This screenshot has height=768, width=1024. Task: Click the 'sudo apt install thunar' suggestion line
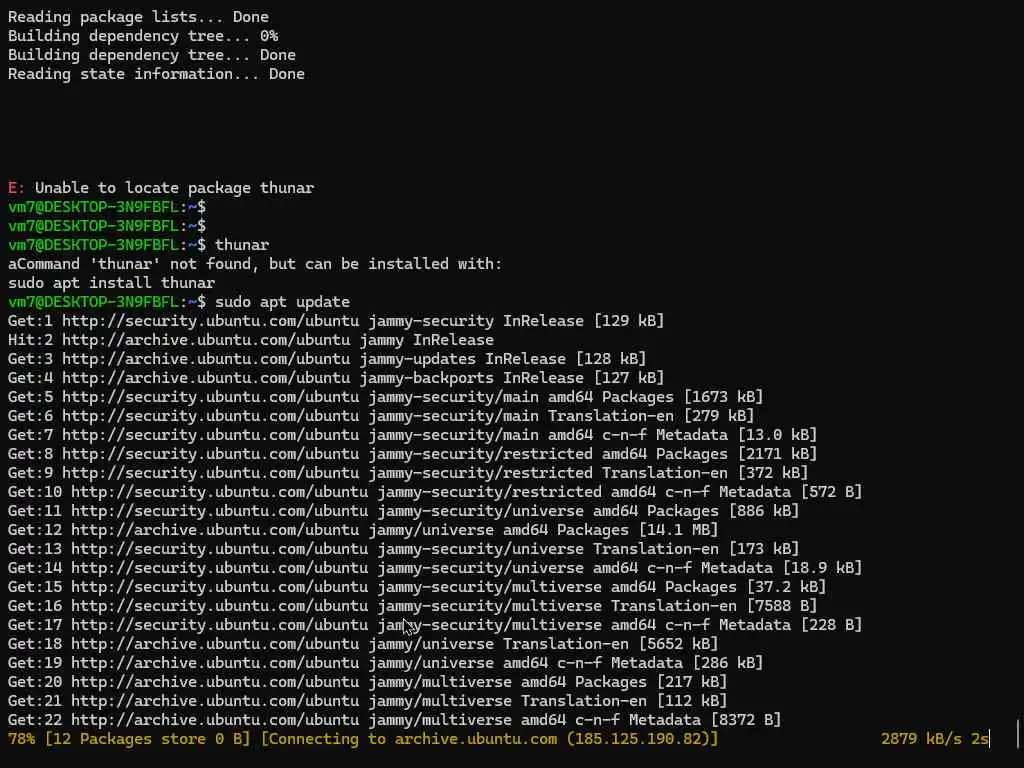click(x=111, y=283)
